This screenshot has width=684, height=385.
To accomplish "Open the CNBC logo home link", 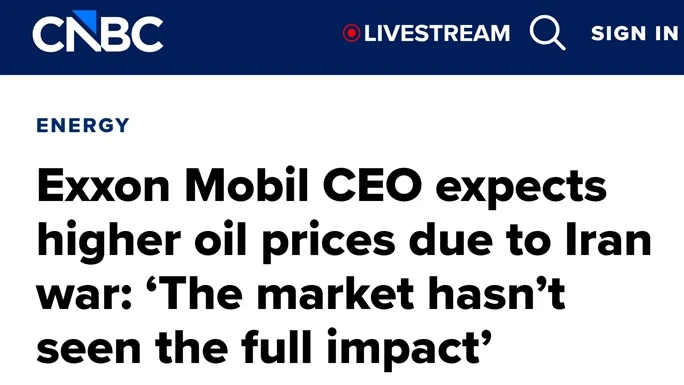I will click(98, 31).
